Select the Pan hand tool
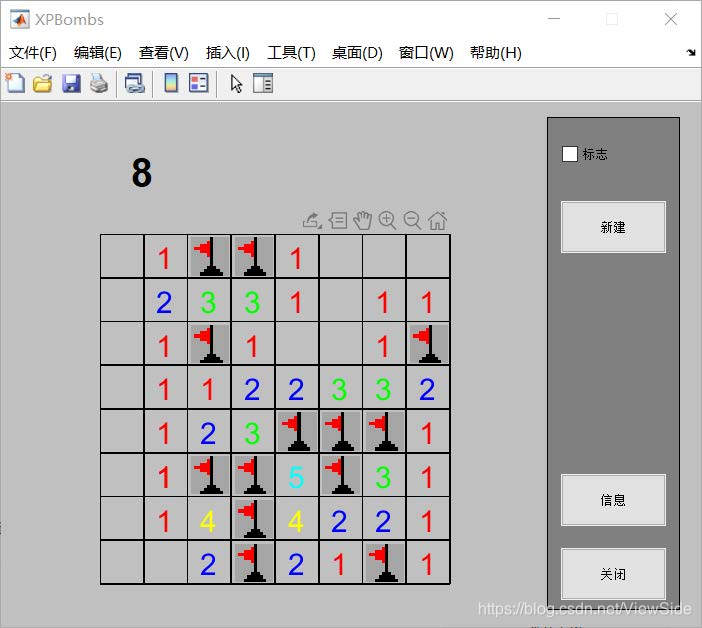Image resolution: width=702 pixels, height=628 pixels. coord(363,220)
